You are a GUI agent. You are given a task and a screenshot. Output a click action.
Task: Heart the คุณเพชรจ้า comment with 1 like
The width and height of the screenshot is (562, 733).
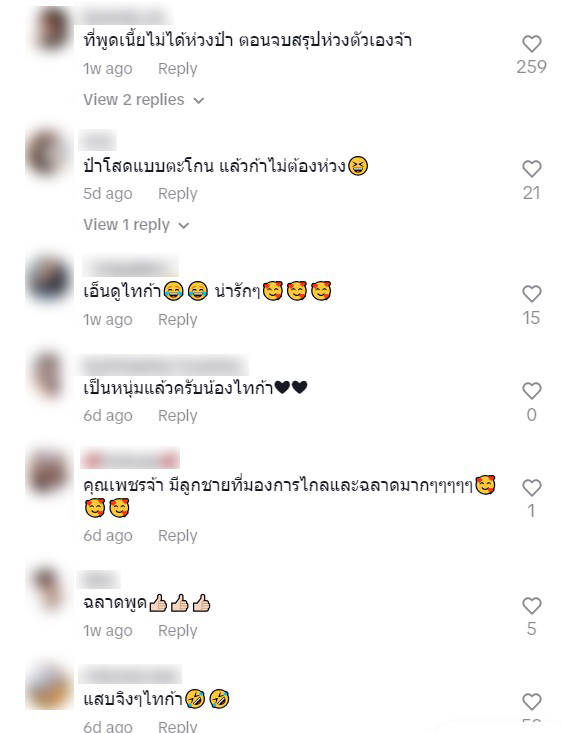click(x=532, y=488)
